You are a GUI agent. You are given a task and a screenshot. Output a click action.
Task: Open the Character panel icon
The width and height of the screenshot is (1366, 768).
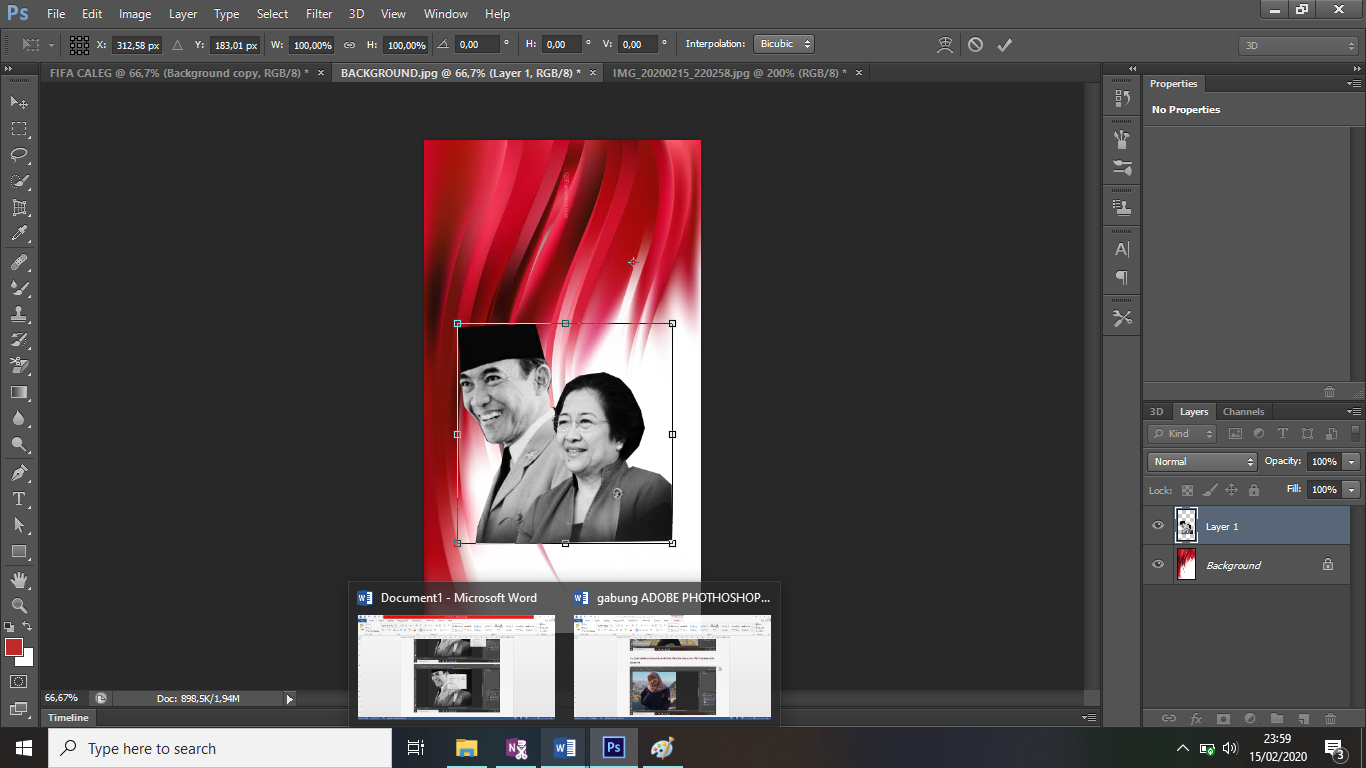coord(1121,248)
